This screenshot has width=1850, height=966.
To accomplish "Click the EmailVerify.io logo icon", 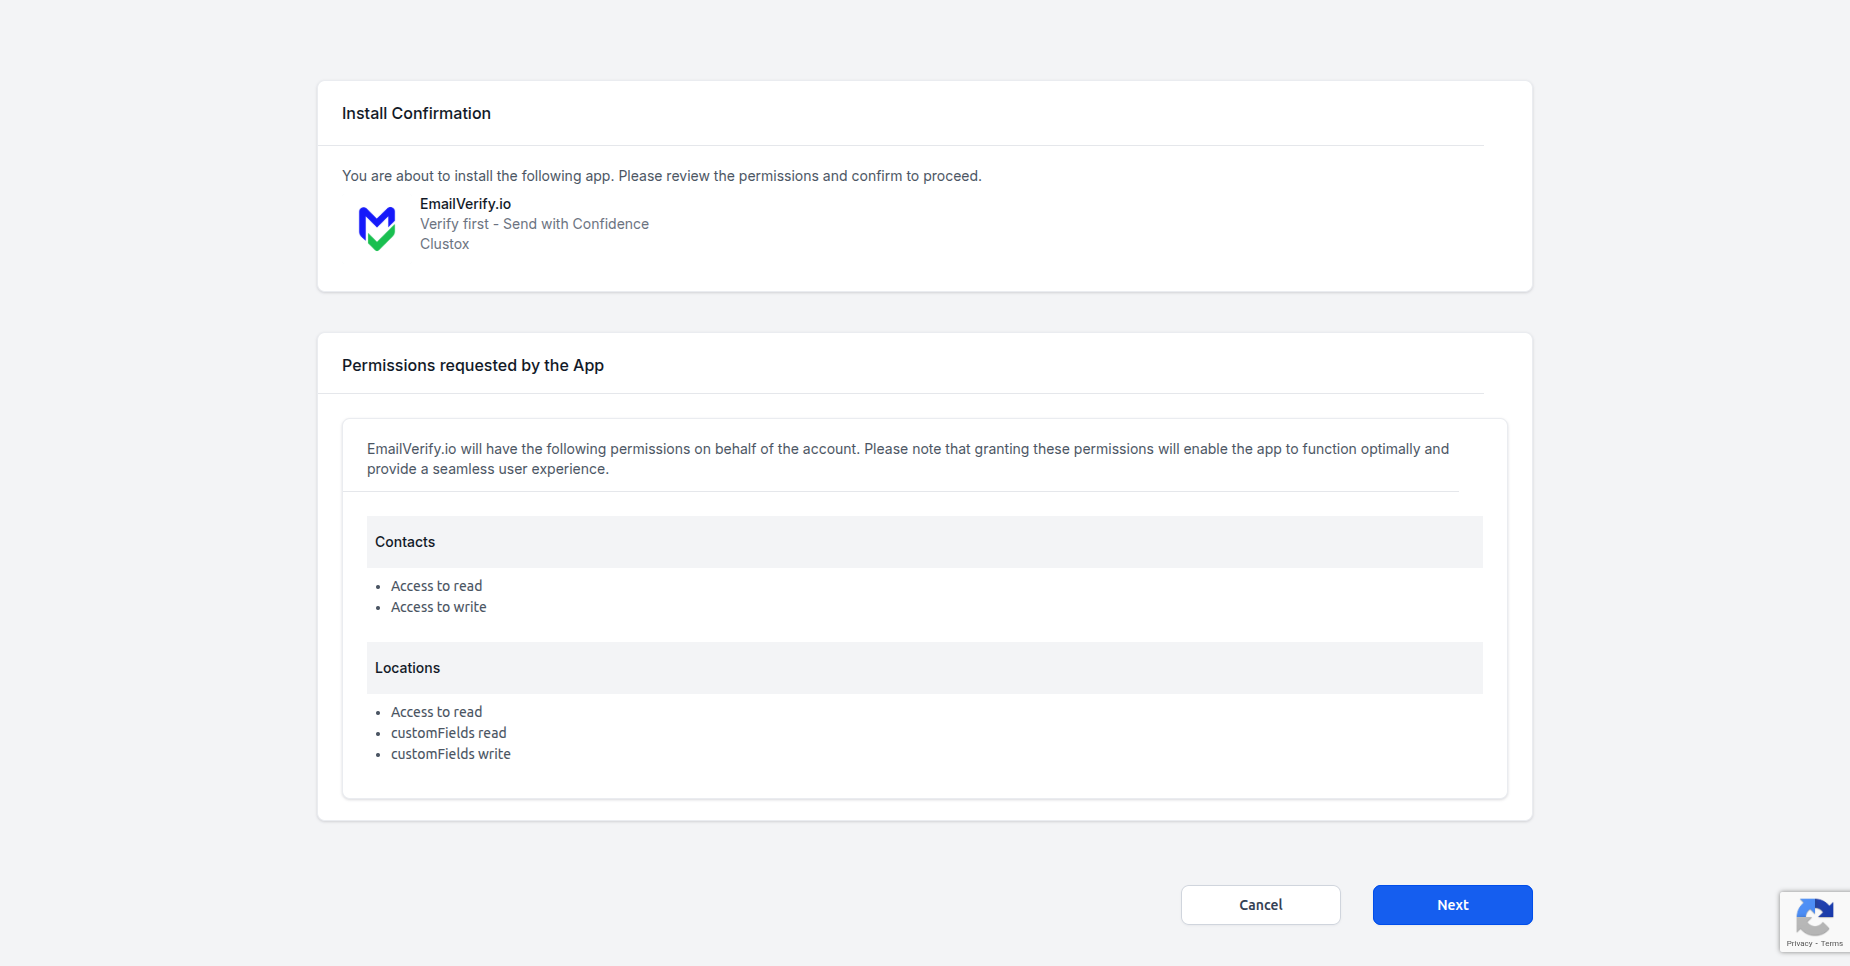I will (377, 228).
